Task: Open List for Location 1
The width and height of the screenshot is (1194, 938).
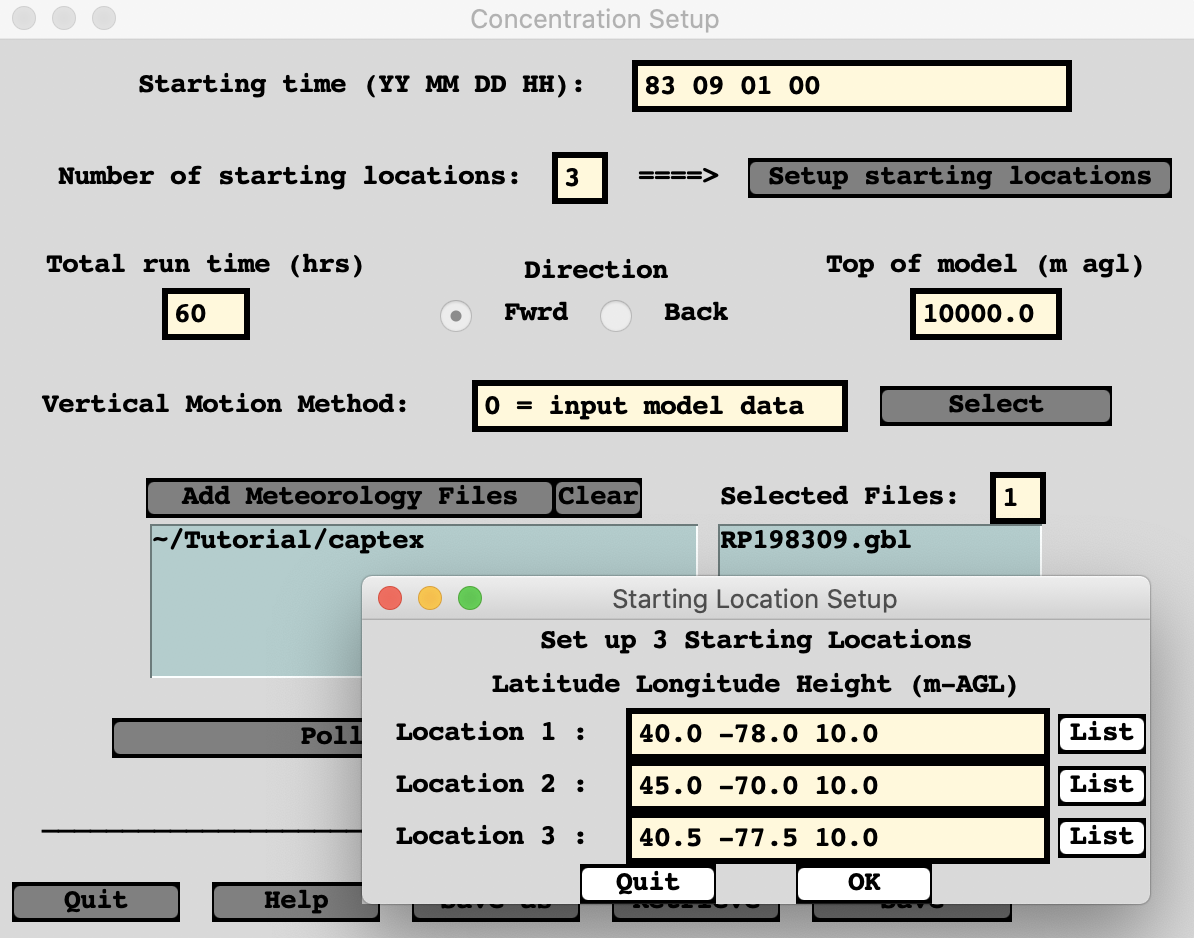Action: coord(1101,733)
